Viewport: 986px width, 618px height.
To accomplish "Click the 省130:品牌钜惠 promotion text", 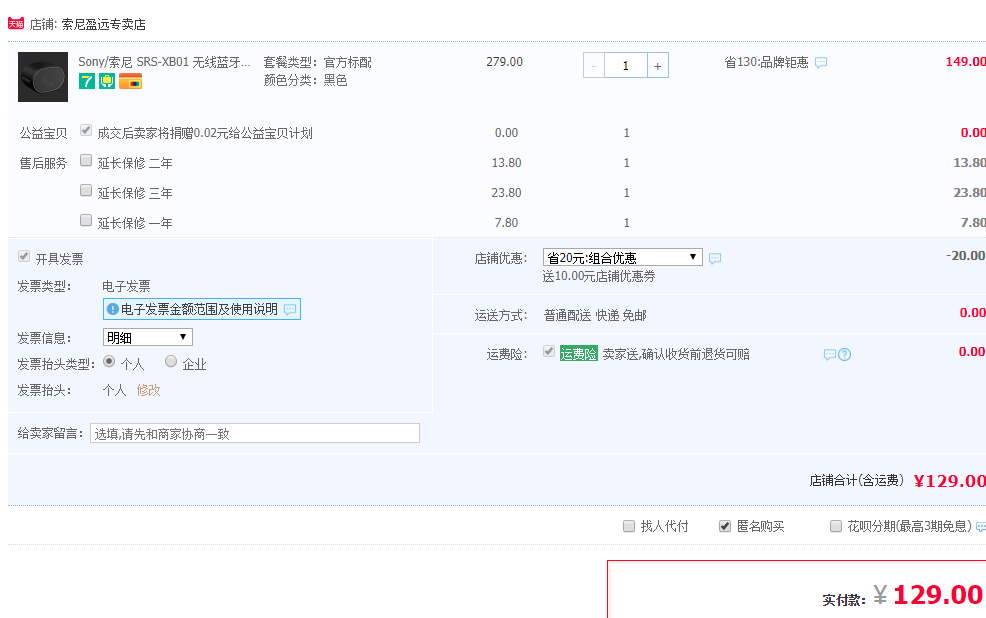I will (x=766, y=62).
